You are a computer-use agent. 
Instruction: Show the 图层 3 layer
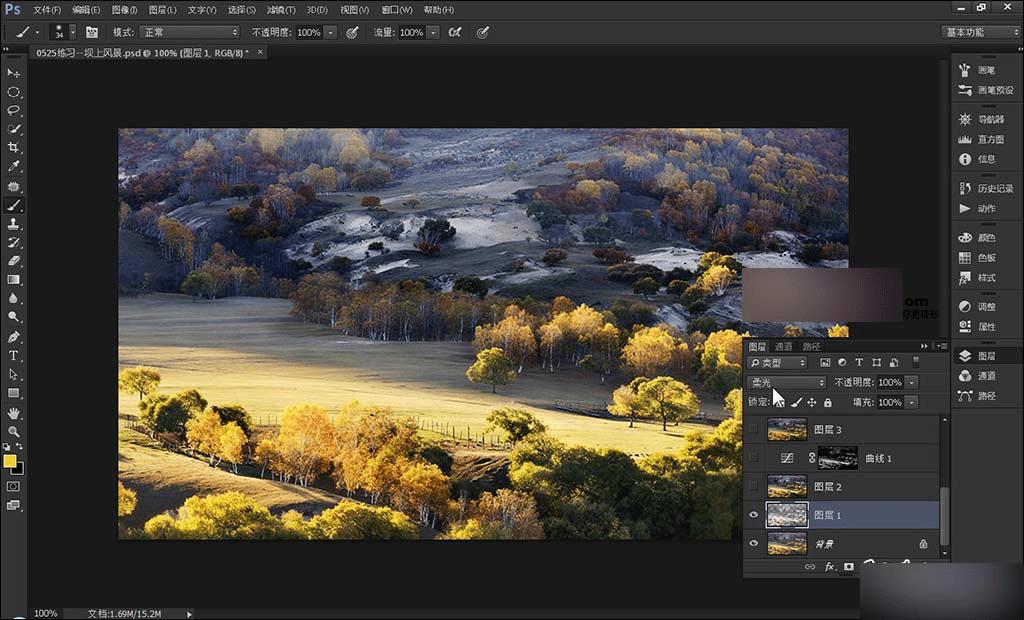coord(754,429)
